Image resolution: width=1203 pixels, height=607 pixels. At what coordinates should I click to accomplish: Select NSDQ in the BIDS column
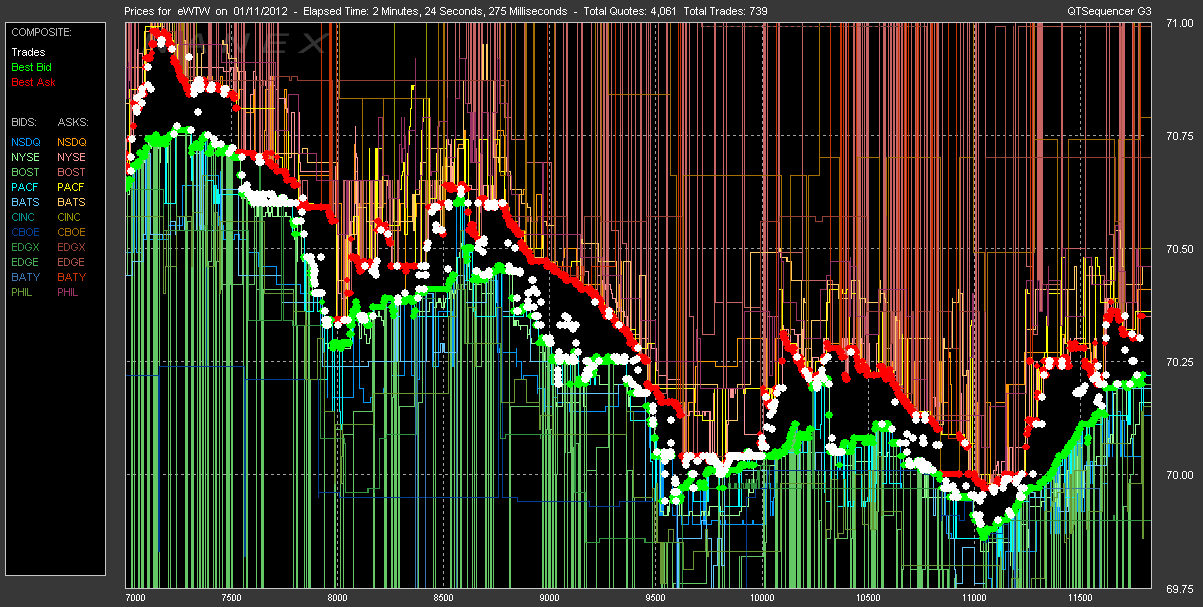[26, 142]
